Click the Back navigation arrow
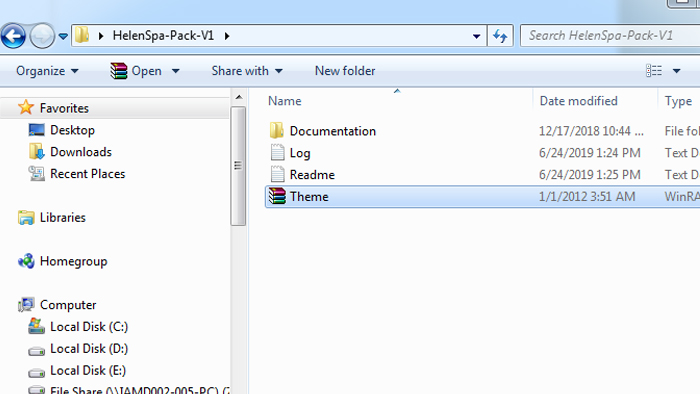 coord(13,36)
